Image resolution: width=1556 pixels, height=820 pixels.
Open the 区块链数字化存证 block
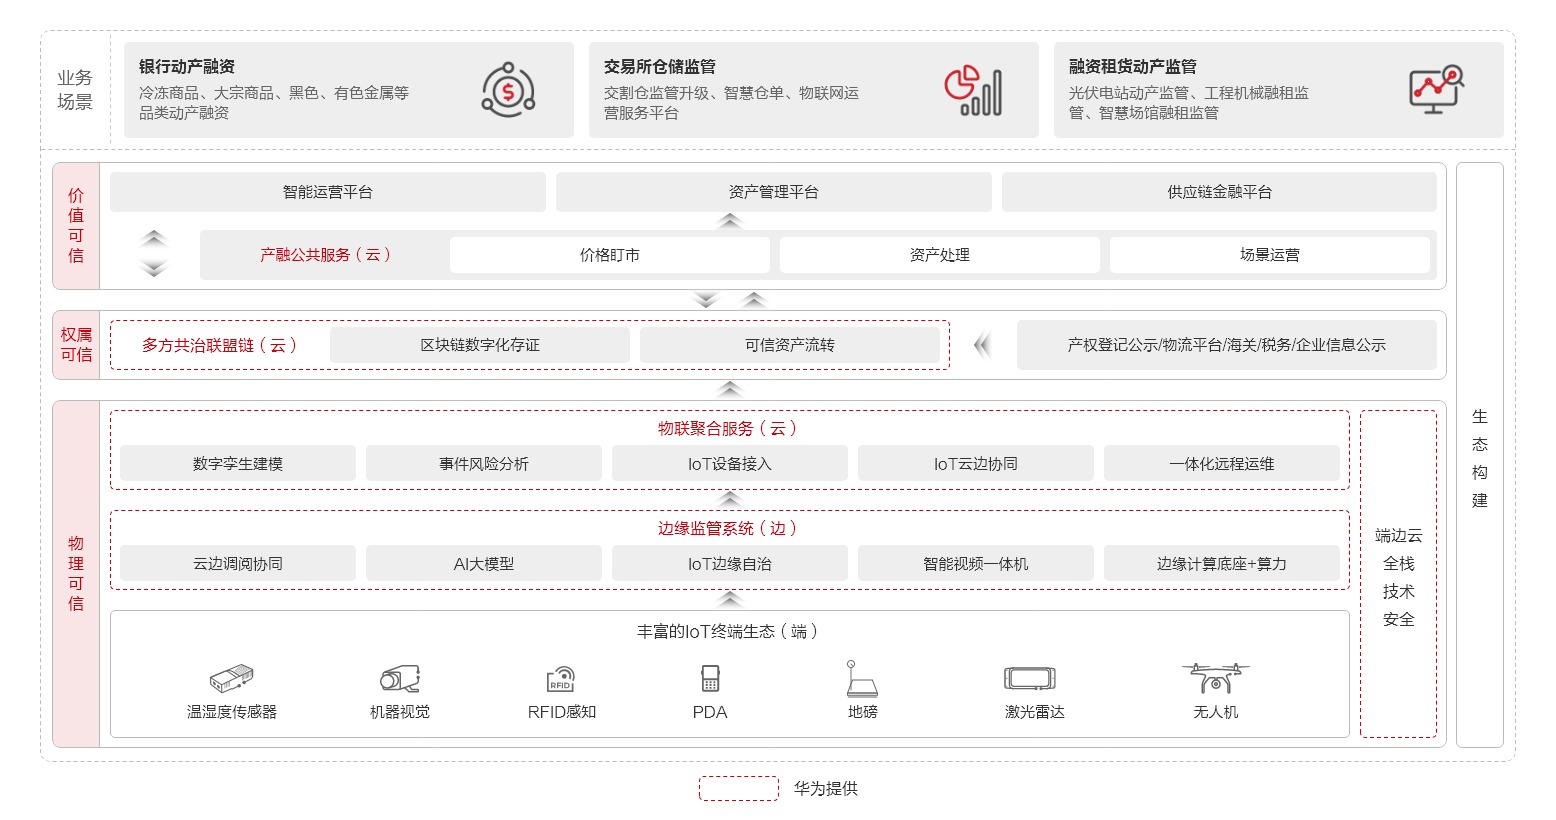click(x=480, y=344)
